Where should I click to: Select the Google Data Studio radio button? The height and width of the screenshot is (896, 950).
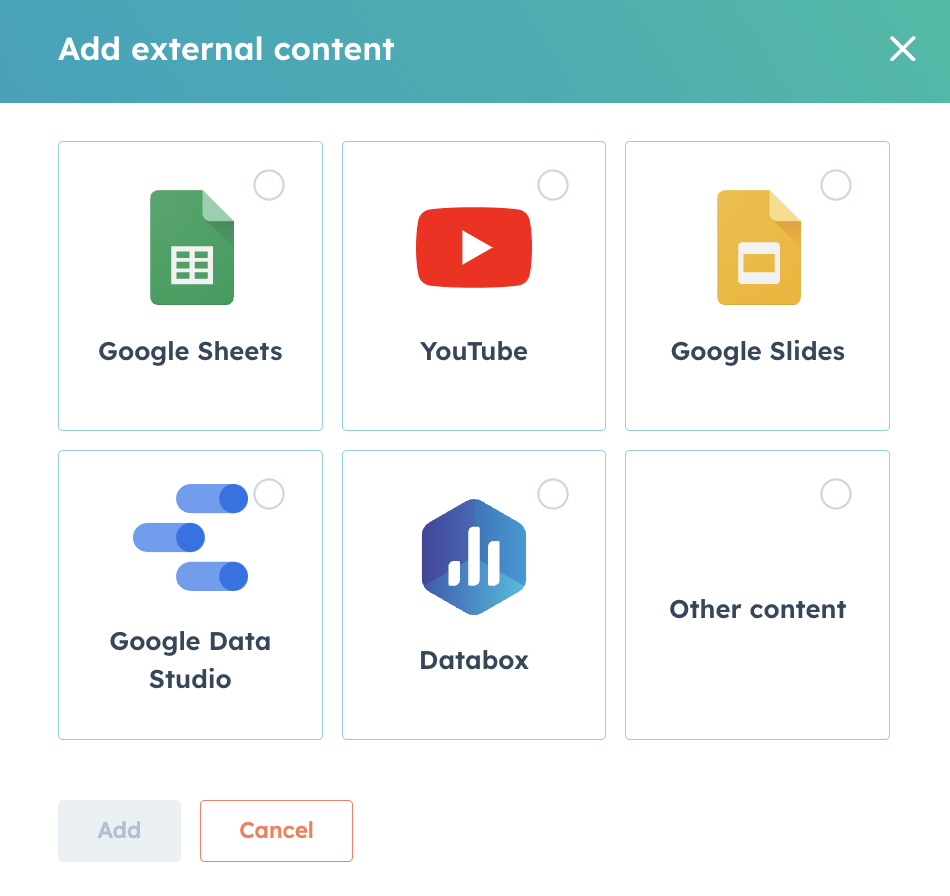click(x=269, y=494)
